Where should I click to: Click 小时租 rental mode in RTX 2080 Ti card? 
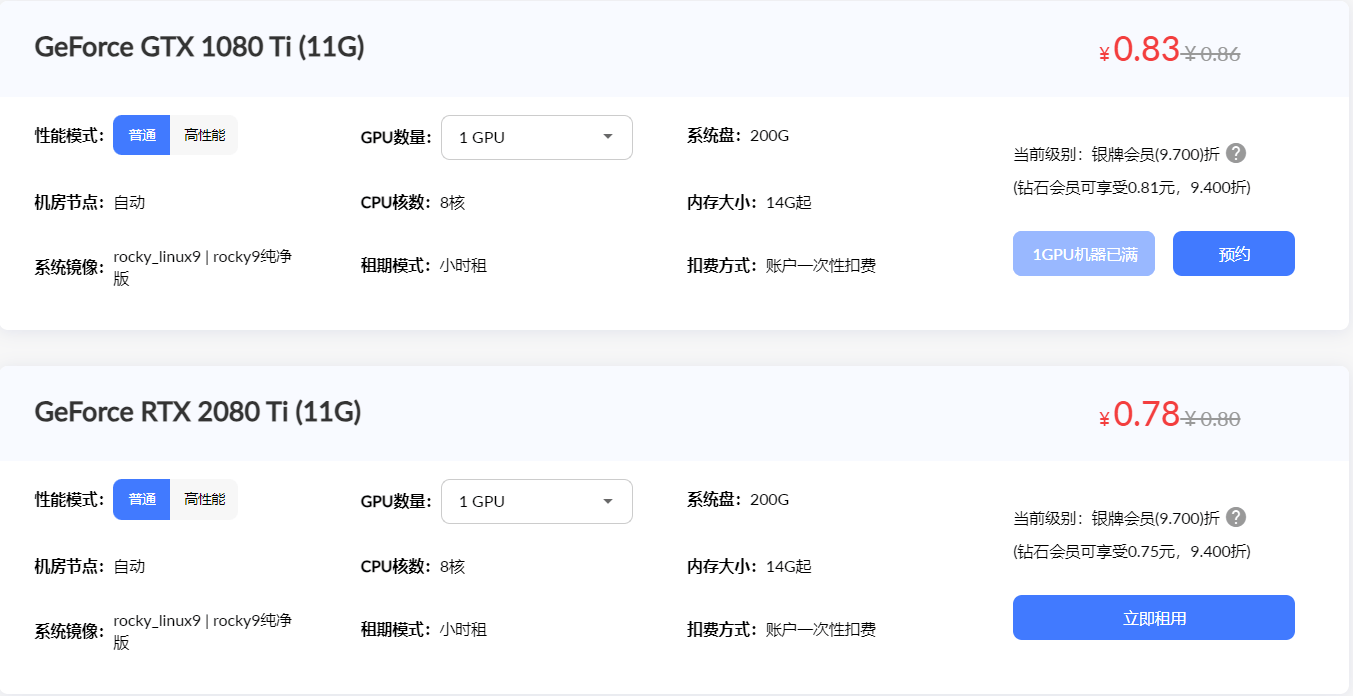(463, 629)
